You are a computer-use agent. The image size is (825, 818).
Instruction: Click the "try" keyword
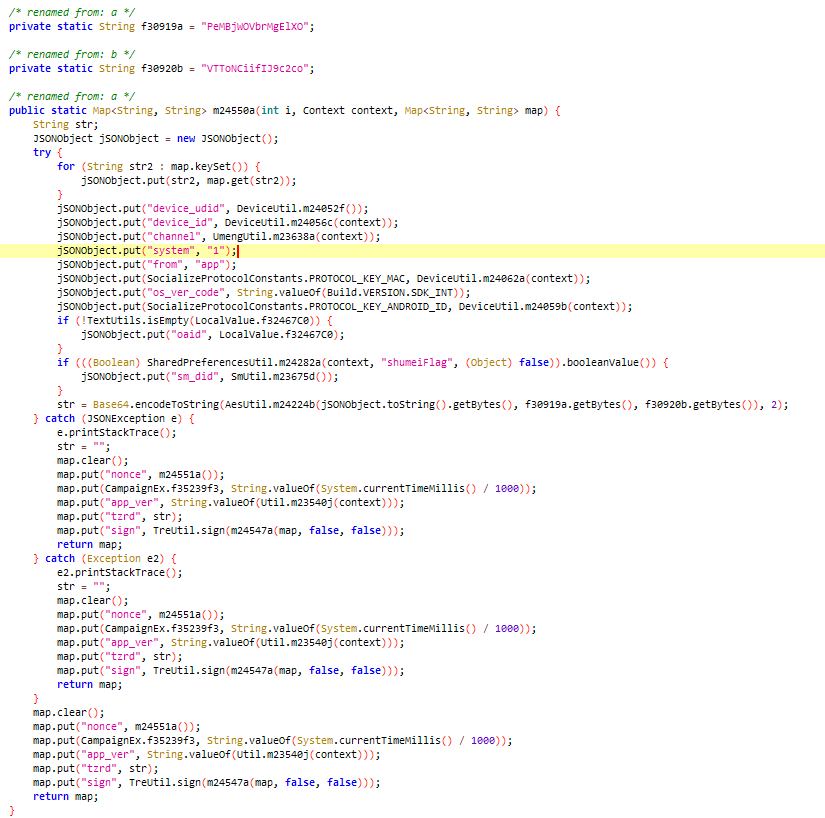(x=42, y=153)
